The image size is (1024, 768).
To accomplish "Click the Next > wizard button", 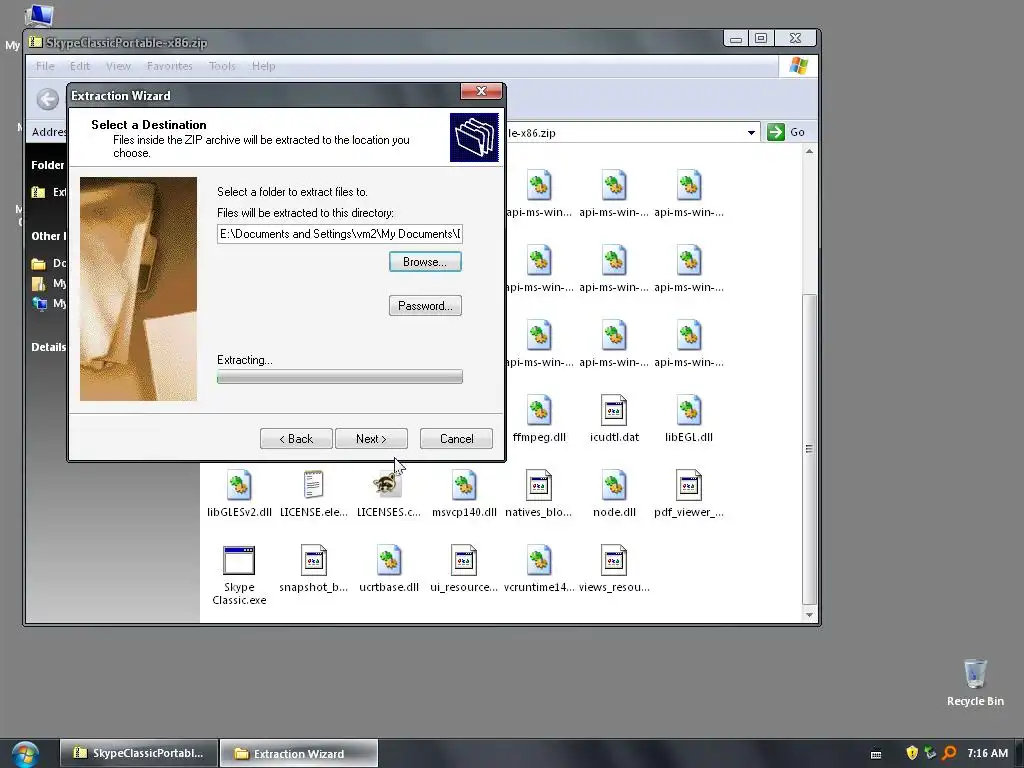I will click(x=371, y=439).
